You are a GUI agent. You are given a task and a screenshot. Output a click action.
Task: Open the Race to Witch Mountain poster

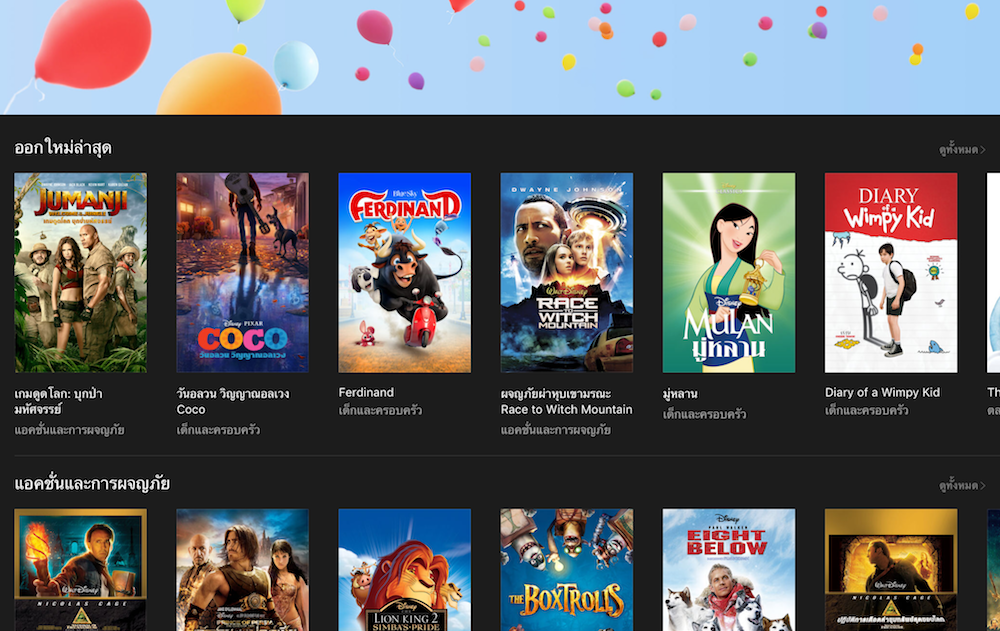[x=566, y=272]
